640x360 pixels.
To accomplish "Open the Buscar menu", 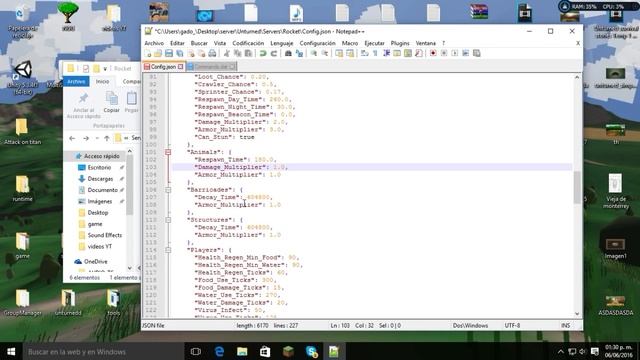I will point(199,43).
